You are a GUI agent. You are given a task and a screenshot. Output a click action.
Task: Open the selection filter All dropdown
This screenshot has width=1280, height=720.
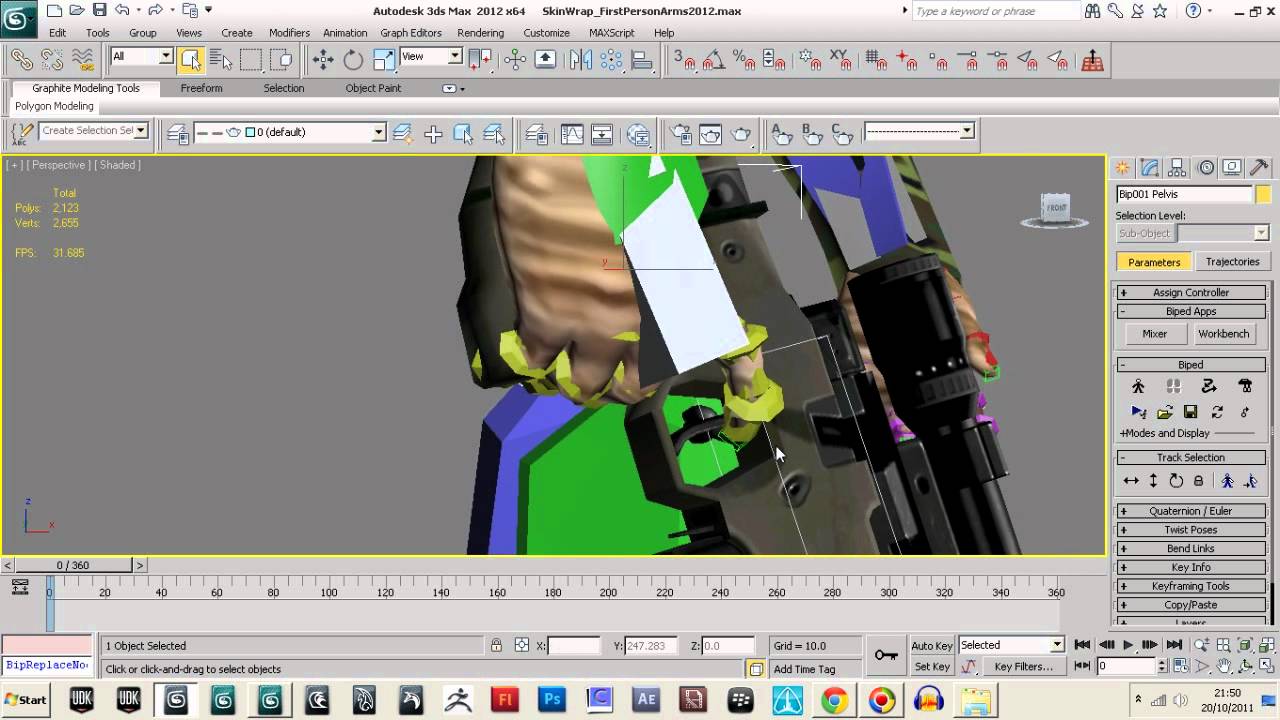[x=141, y=57]
